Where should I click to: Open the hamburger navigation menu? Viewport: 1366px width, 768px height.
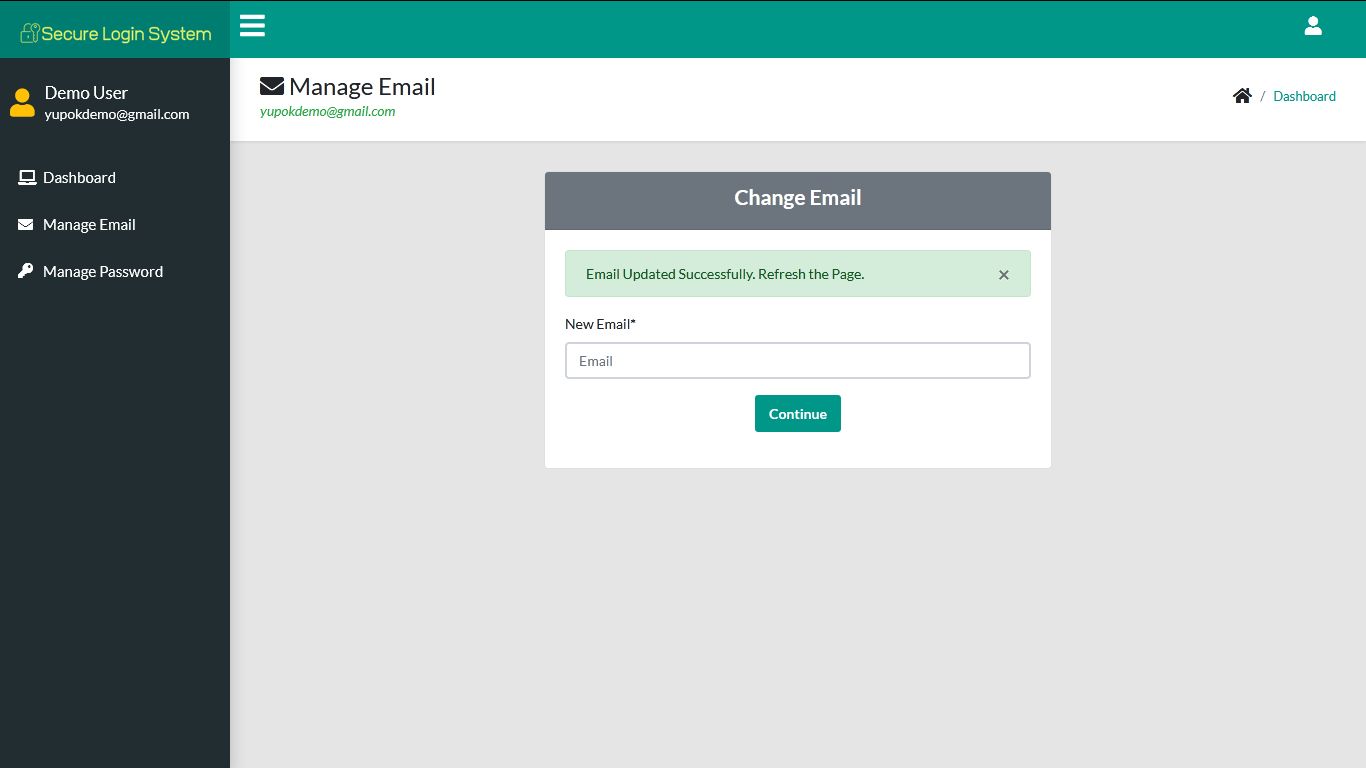pyautogui.click(x=252, y=26)
